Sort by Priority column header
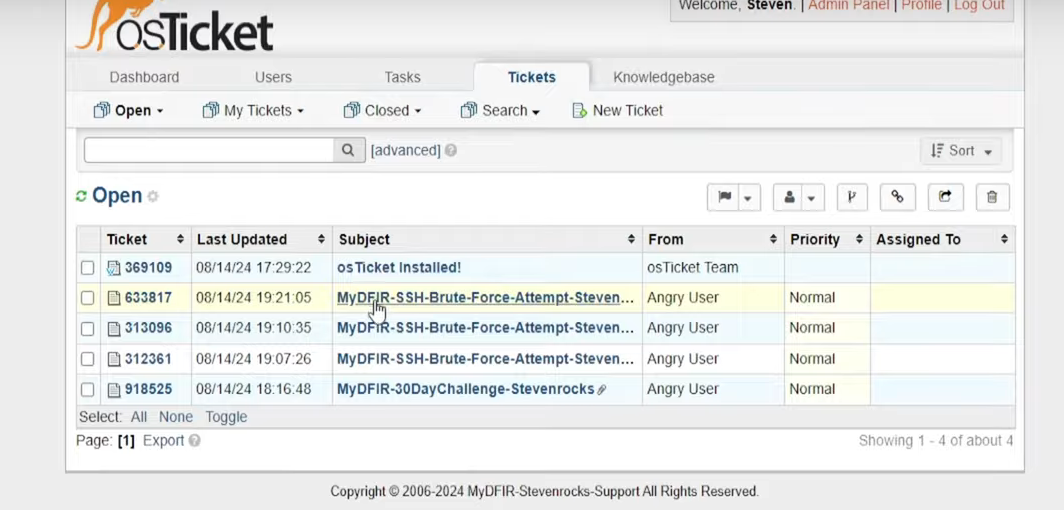1064x510 pixels. click(x=826, y=239)
